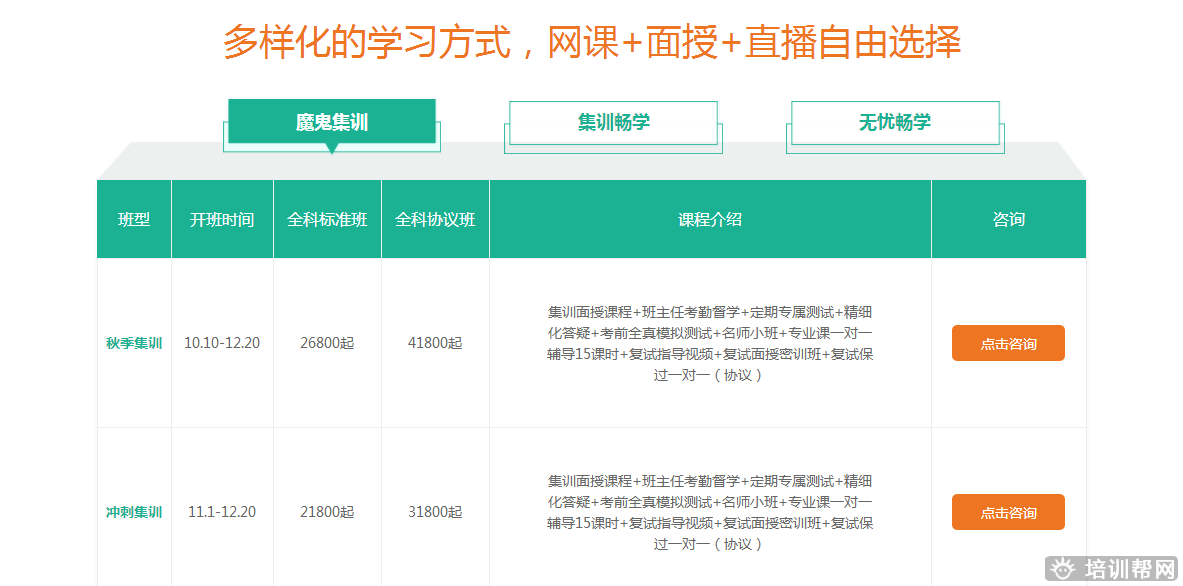Click the 培训帮网 watermark logo icon
Viewport: 1183px width, 586px height.
pyautogui.click(x=1066, y=570)
